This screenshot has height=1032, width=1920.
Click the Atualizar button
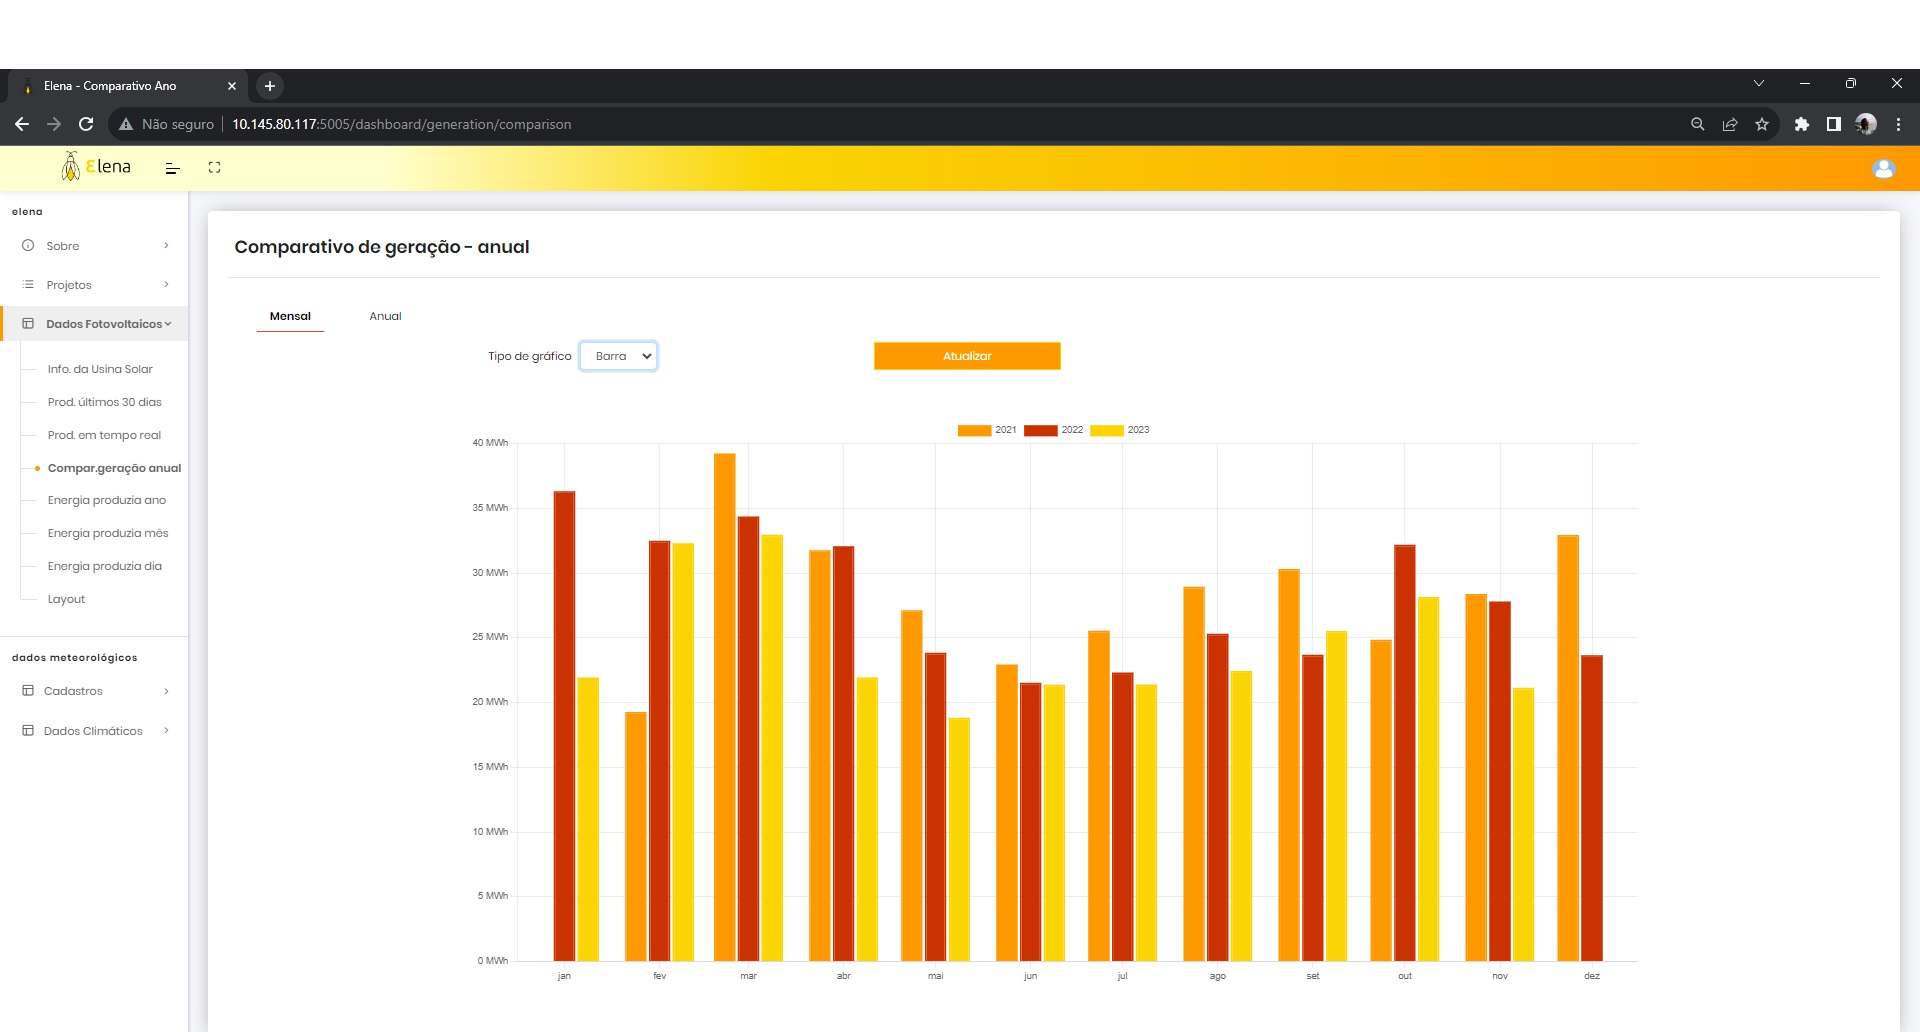tap(967, 356)
